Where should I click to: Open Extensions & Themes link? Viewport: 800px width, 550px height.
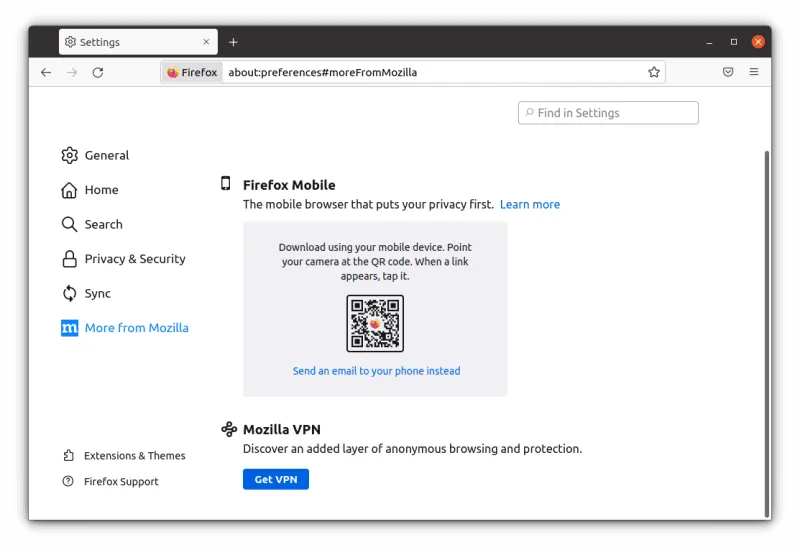(134, 456)
